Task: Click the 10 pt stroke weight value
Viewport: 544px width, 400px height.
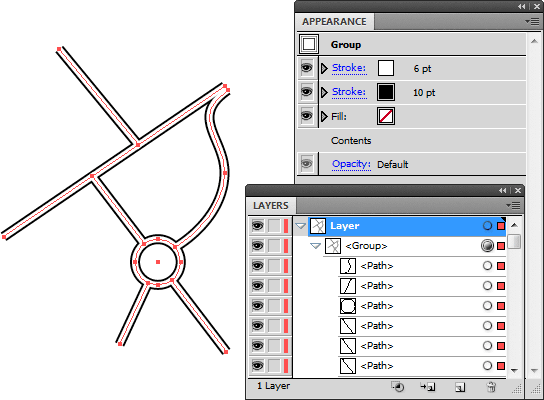Action: tap(424, 93)
